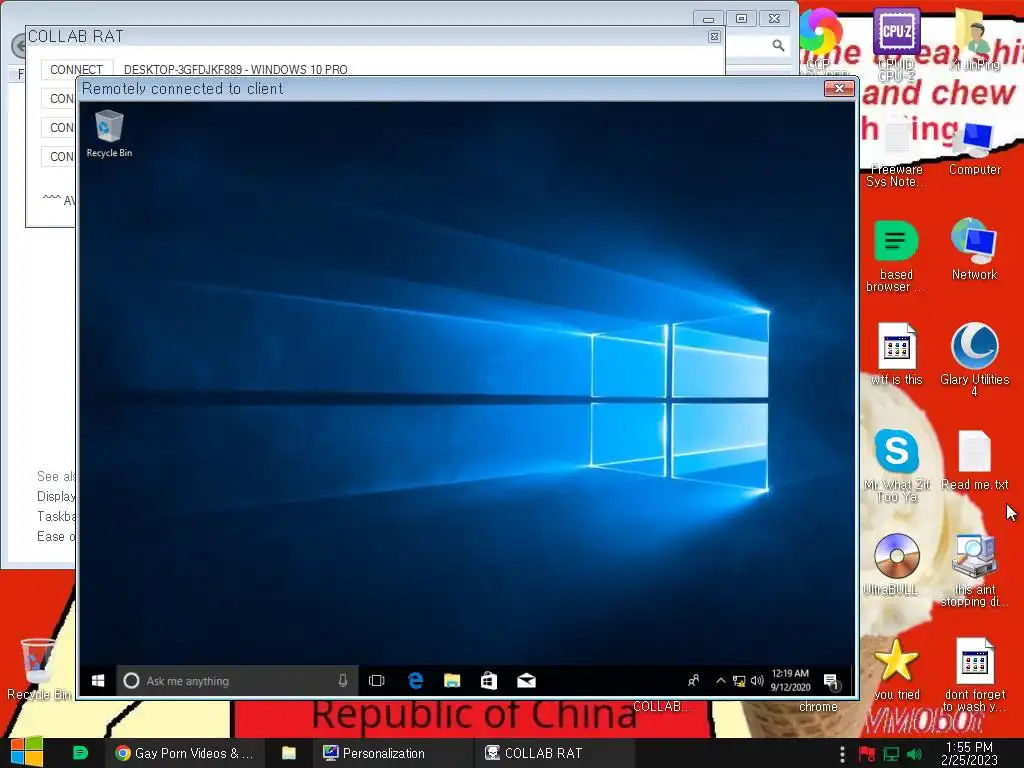Click the remote volume tray icon
Viewport: 1024px width, 768px height.
tap(757, 680)
